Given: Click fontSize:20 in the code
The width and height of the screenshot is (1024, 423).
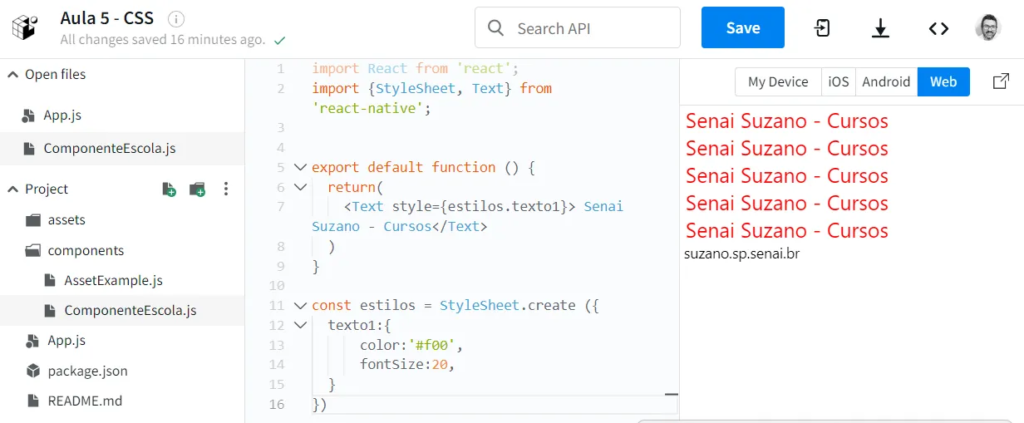Looking at the screenshot, I should coord(403,365).
